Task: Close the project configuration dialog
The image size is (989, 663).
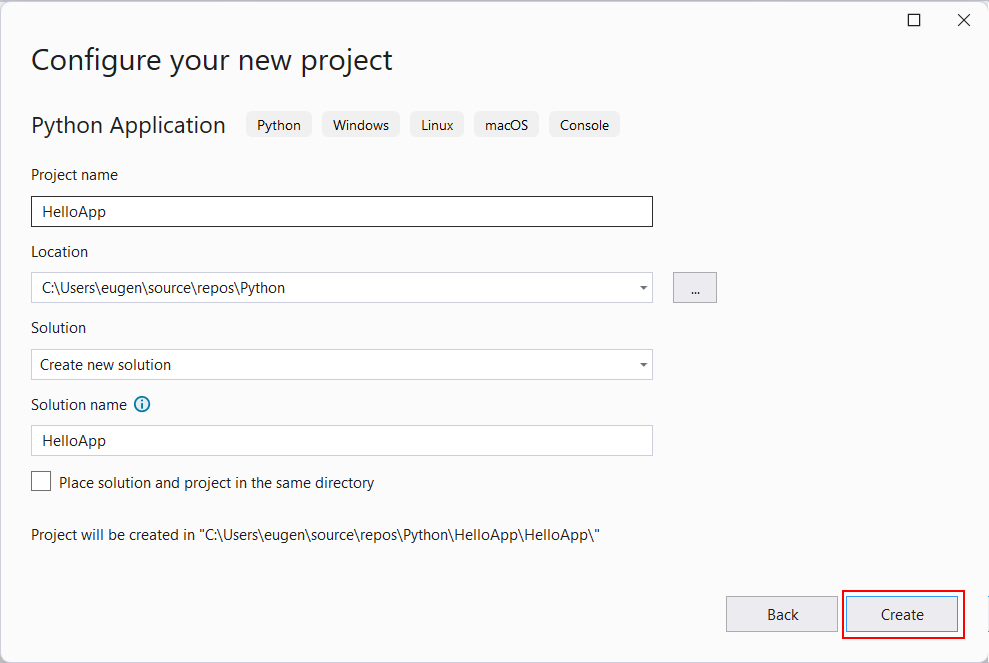Action: pos(963,20)
